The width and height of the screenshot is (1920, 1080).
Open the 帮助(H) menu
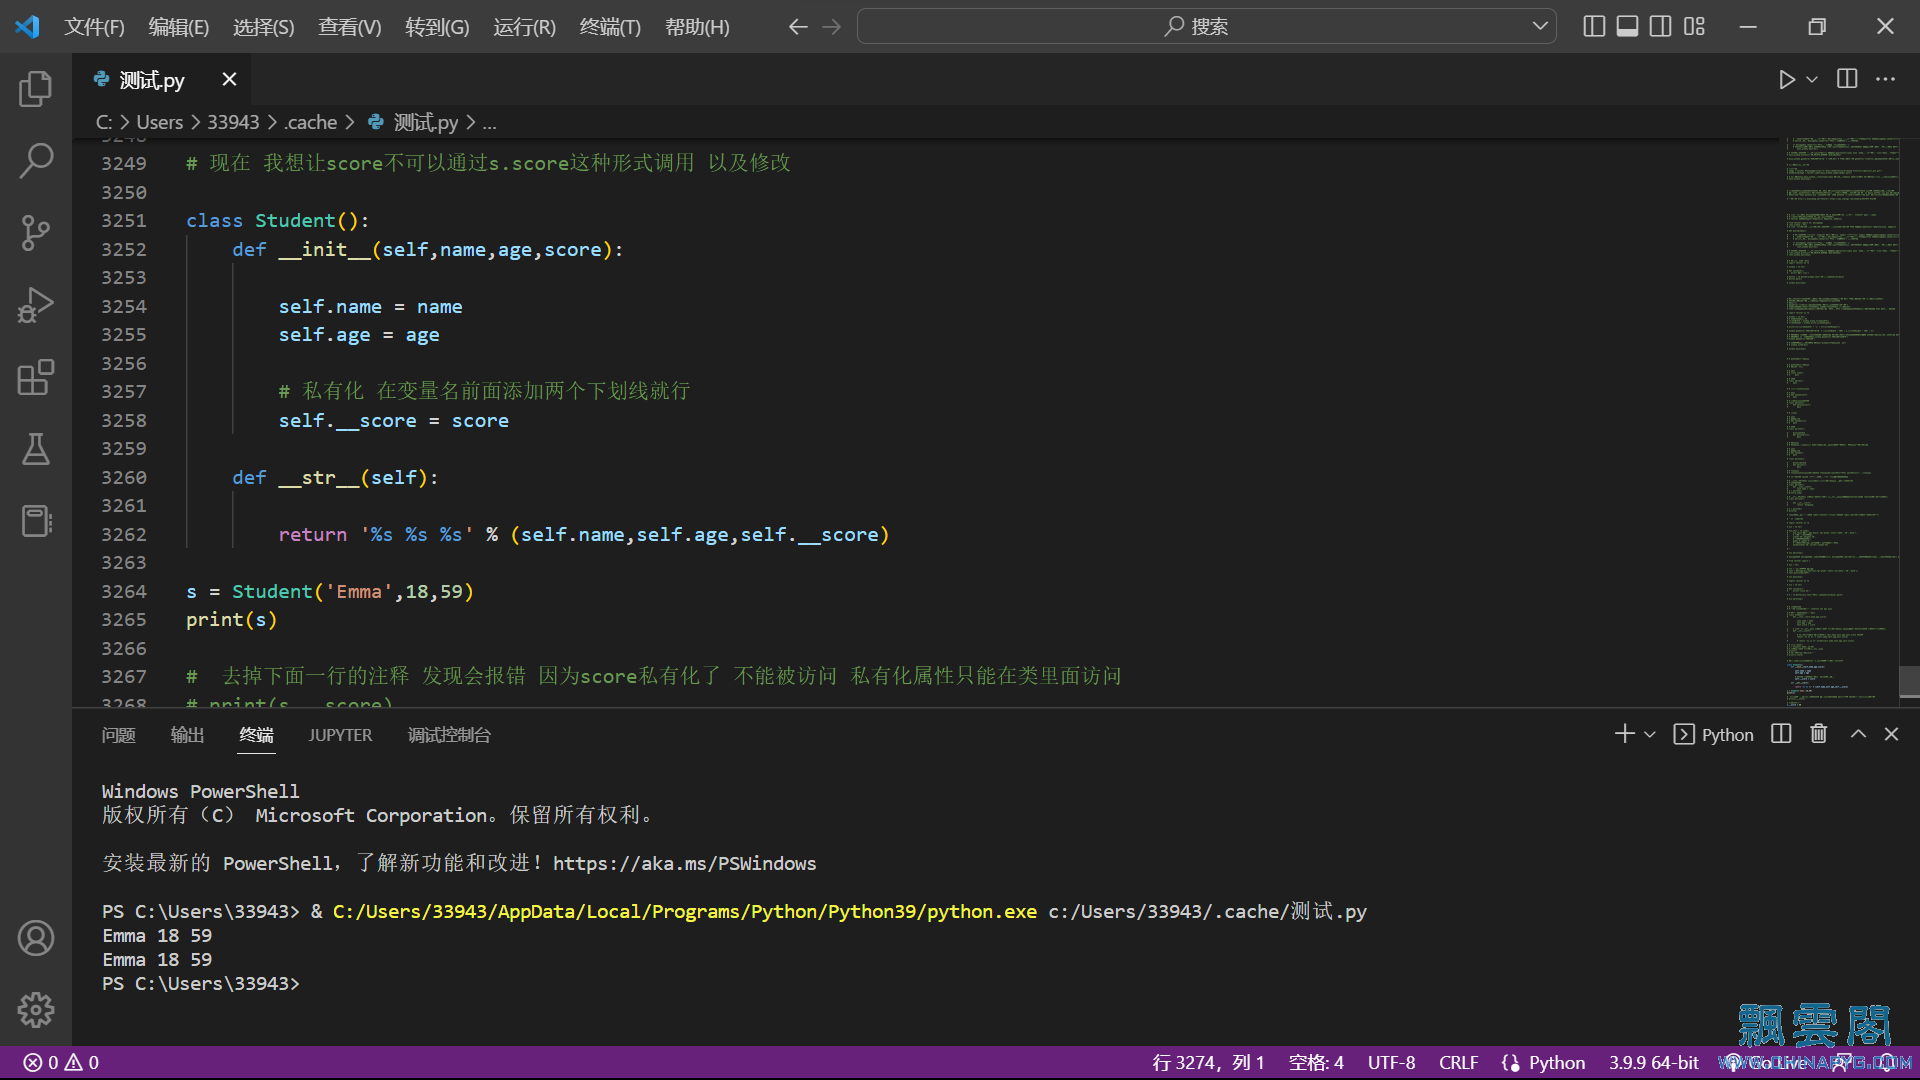point(697,27)
